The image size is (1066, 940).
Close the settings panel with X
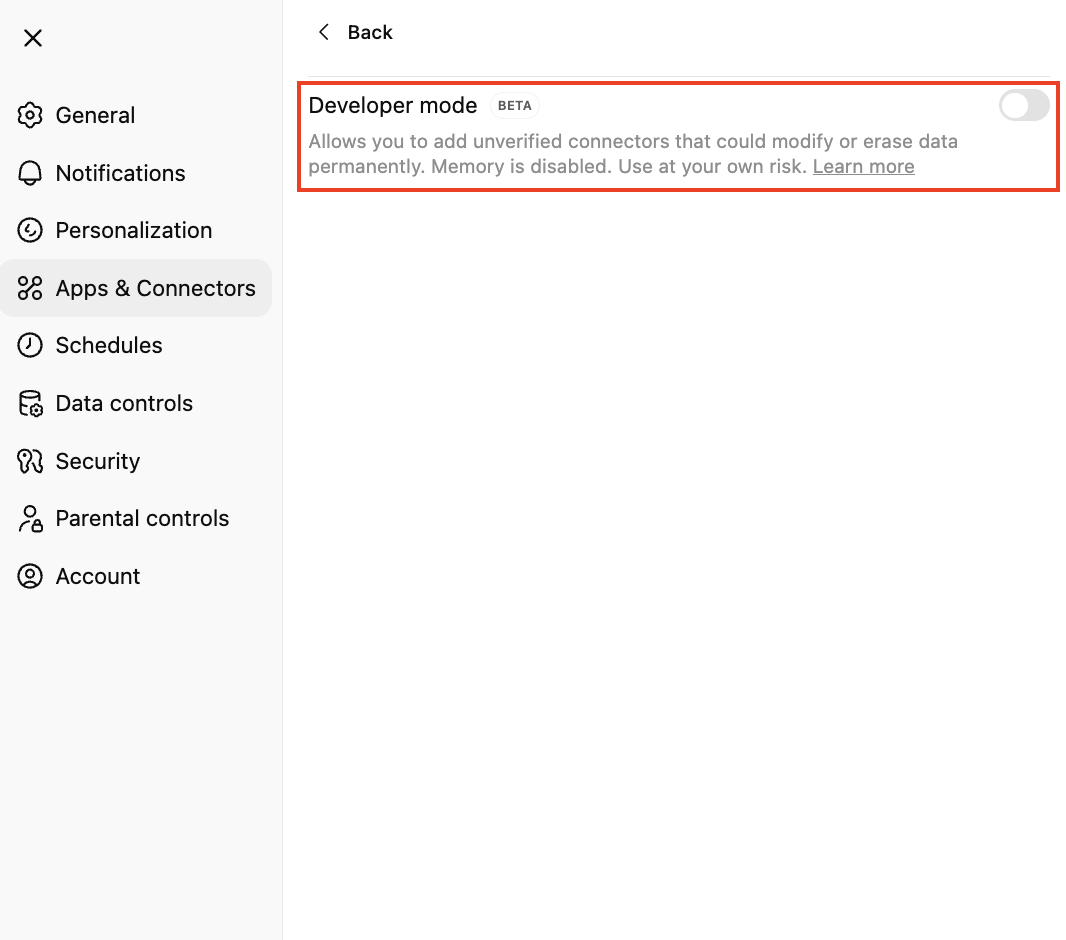[33, 38]
